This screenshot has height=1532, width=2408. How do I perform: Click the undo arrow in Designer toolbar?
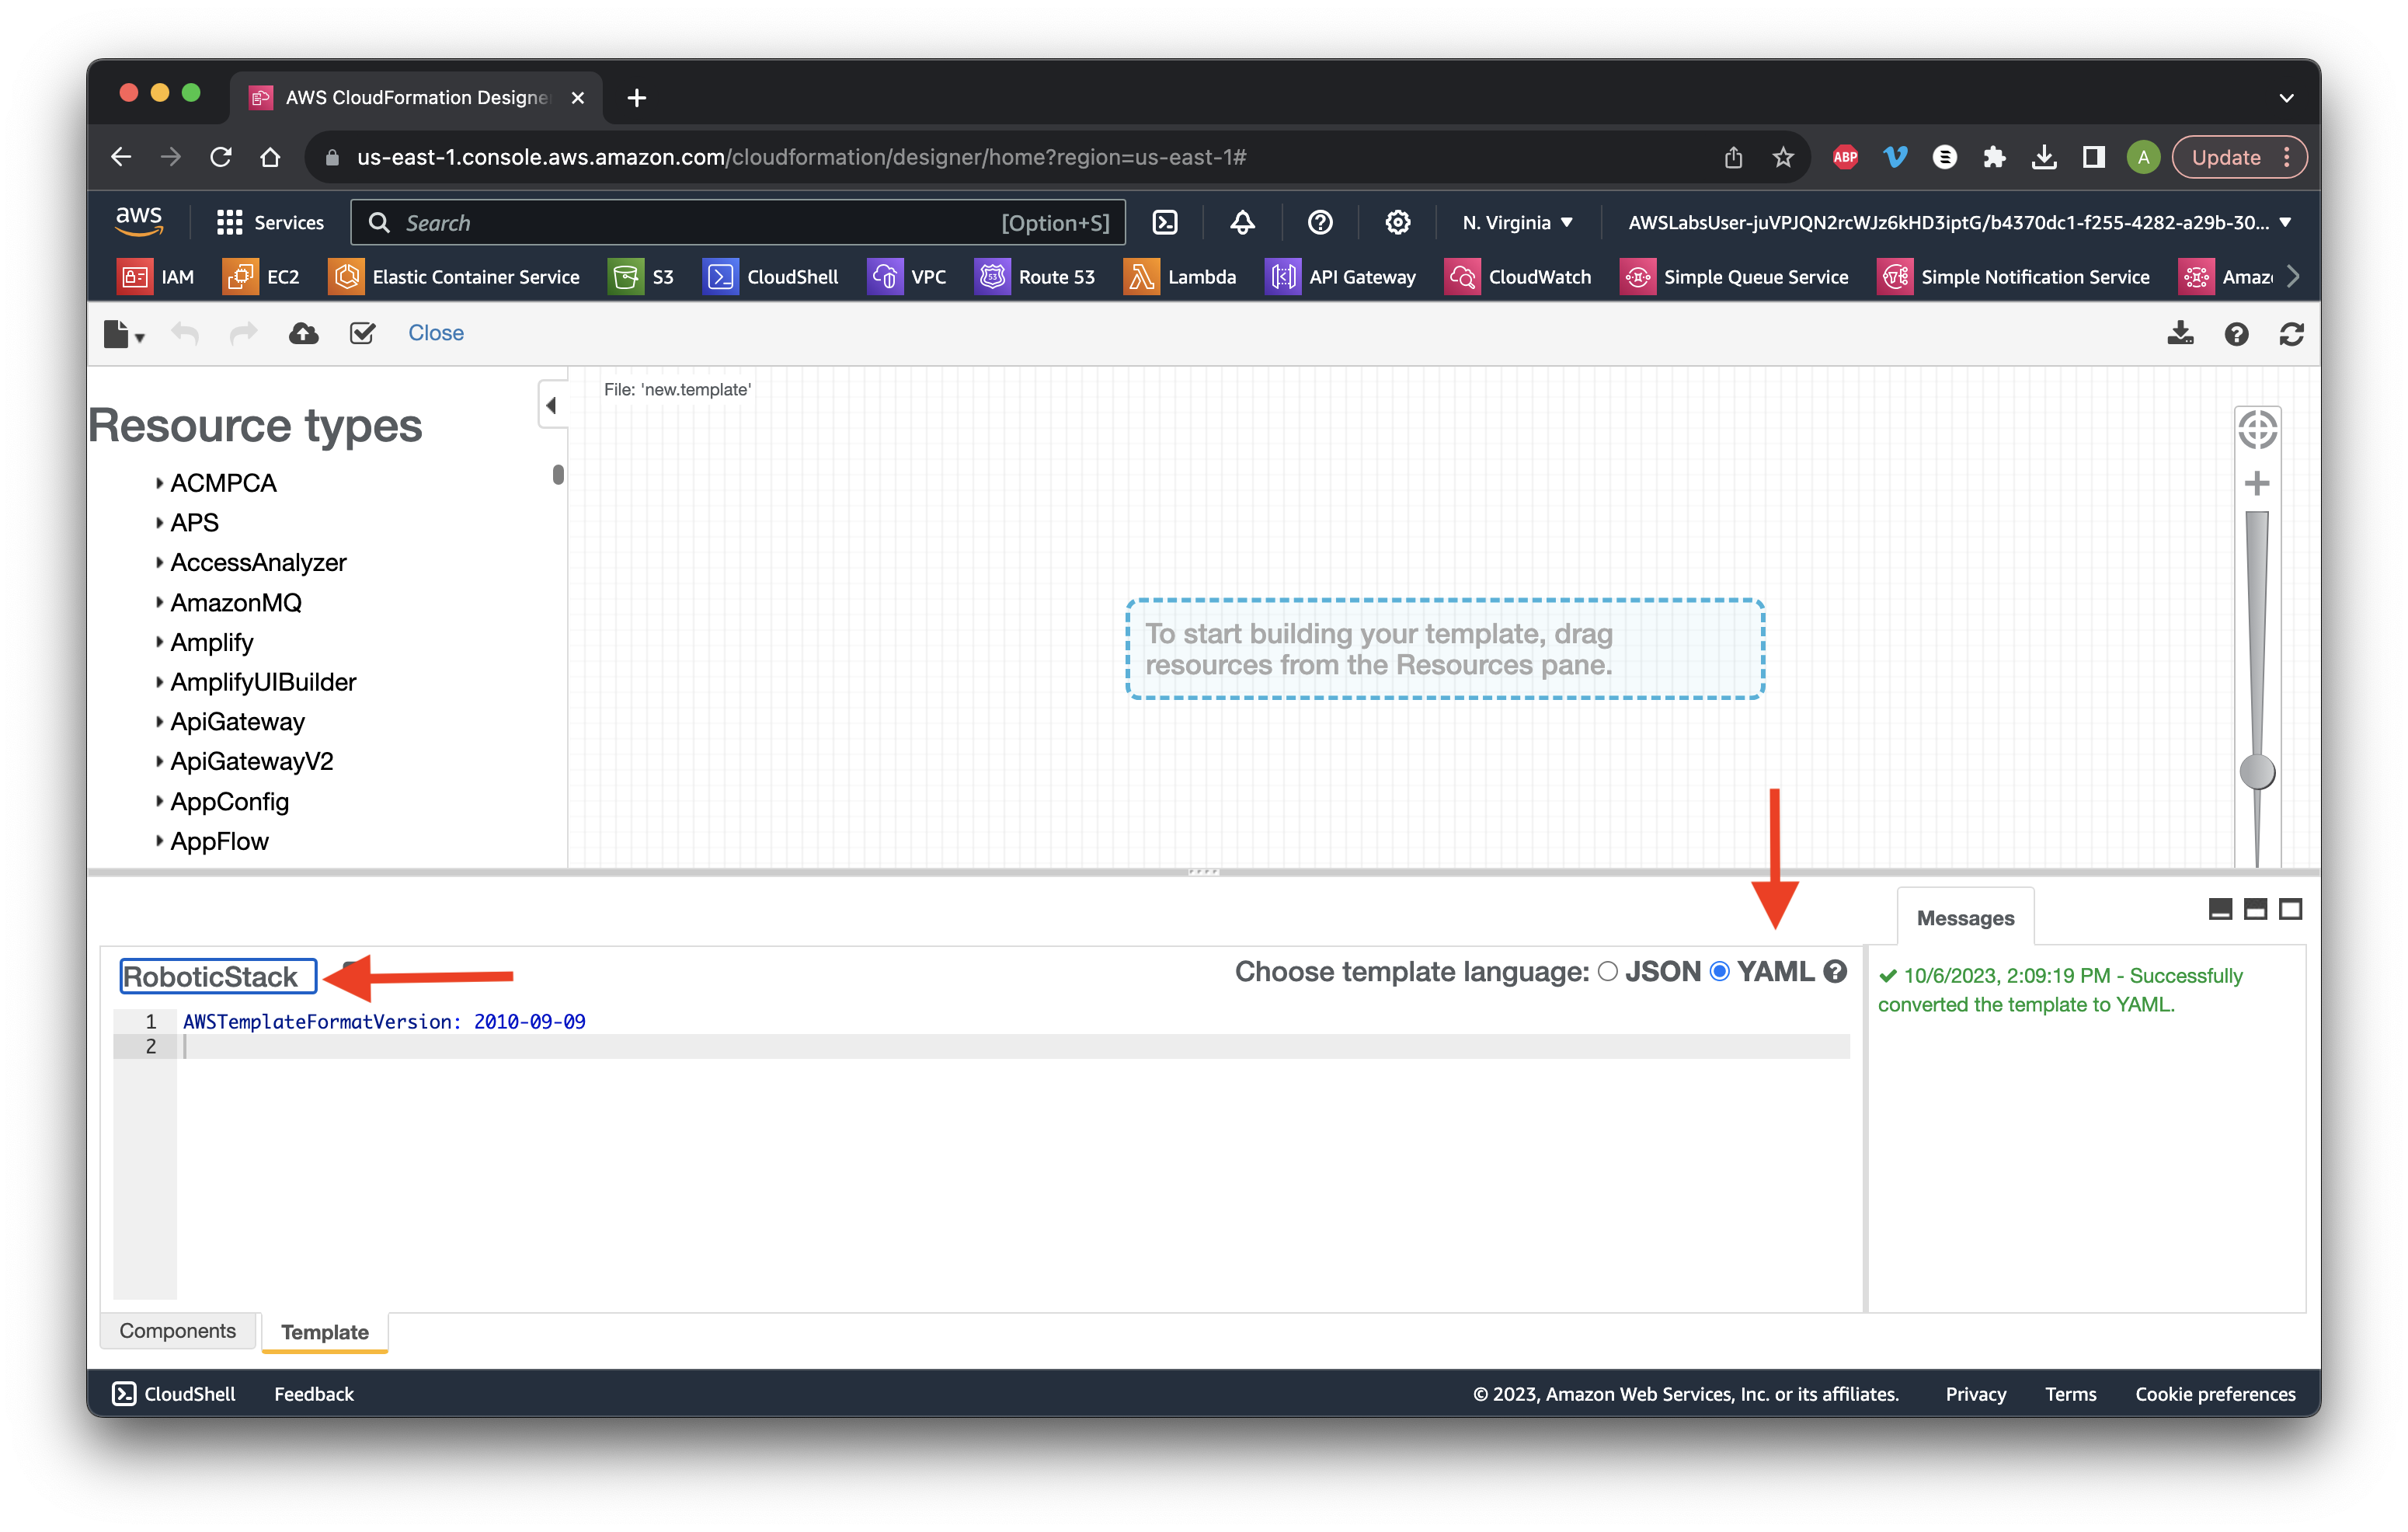tap(185, 334)
